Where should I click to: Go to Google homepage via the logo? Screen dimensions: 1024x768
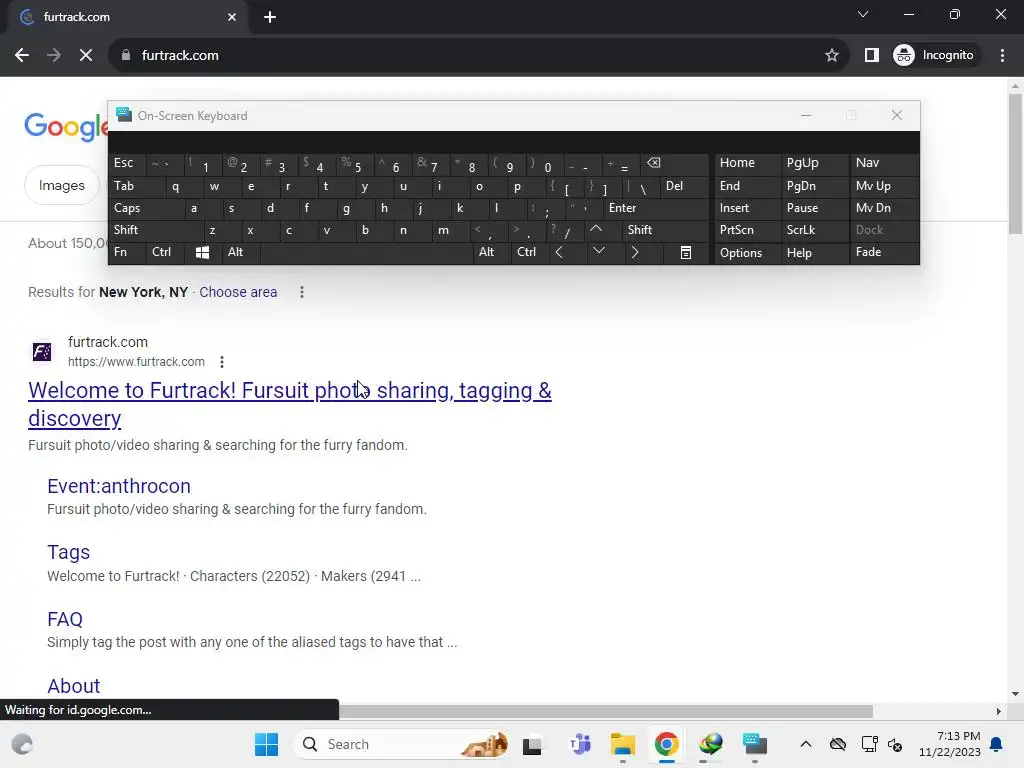[x=66, y=126]
